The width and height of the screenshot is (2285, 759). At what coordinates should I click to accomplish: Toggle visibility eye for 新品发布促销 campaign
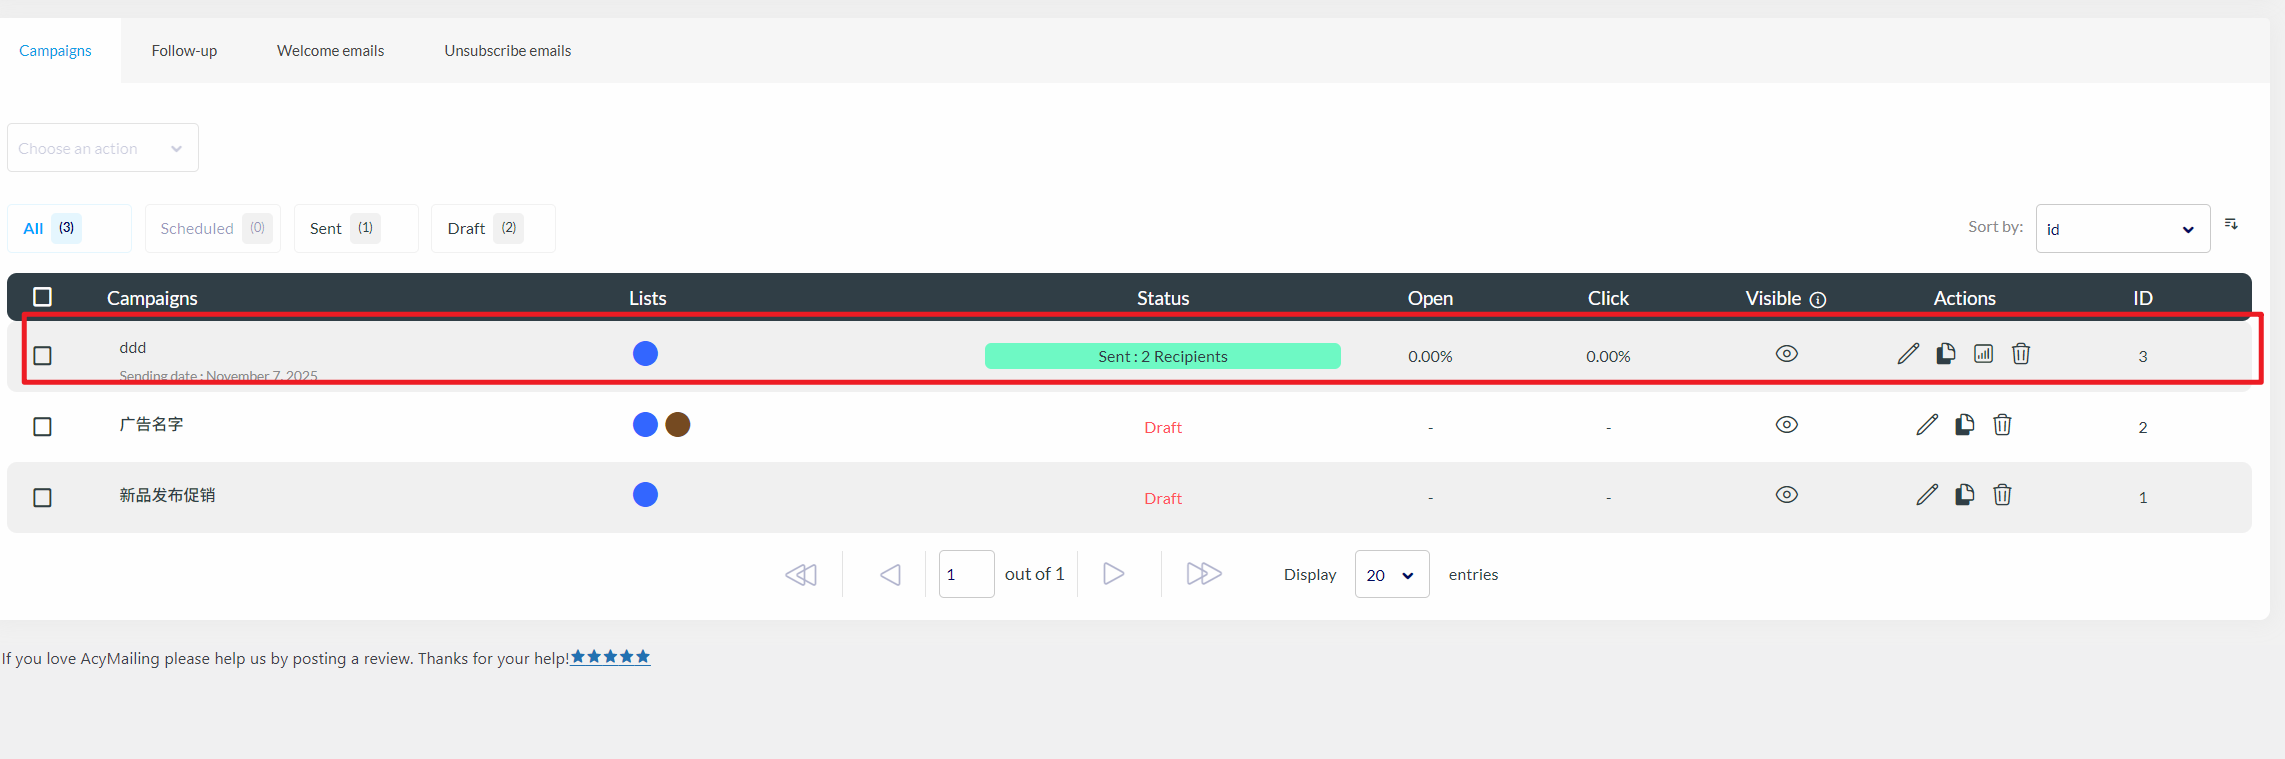(x=1786, y=495)
